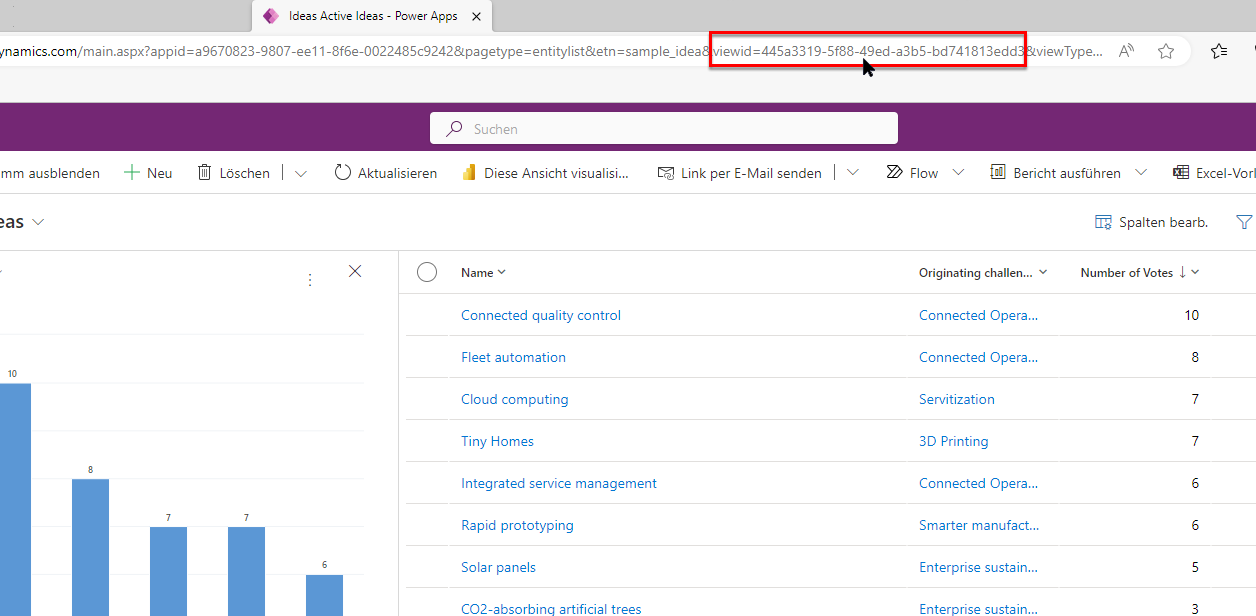Screen dimensions: 1256x616
Task: Select the Ideas Active Ideas browser tab
Action: [372, 16]
